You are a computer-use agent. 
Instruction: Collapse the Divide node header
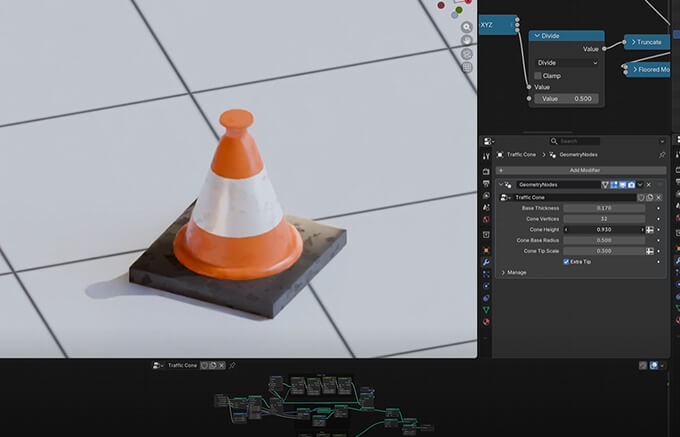tap(535, 36)
